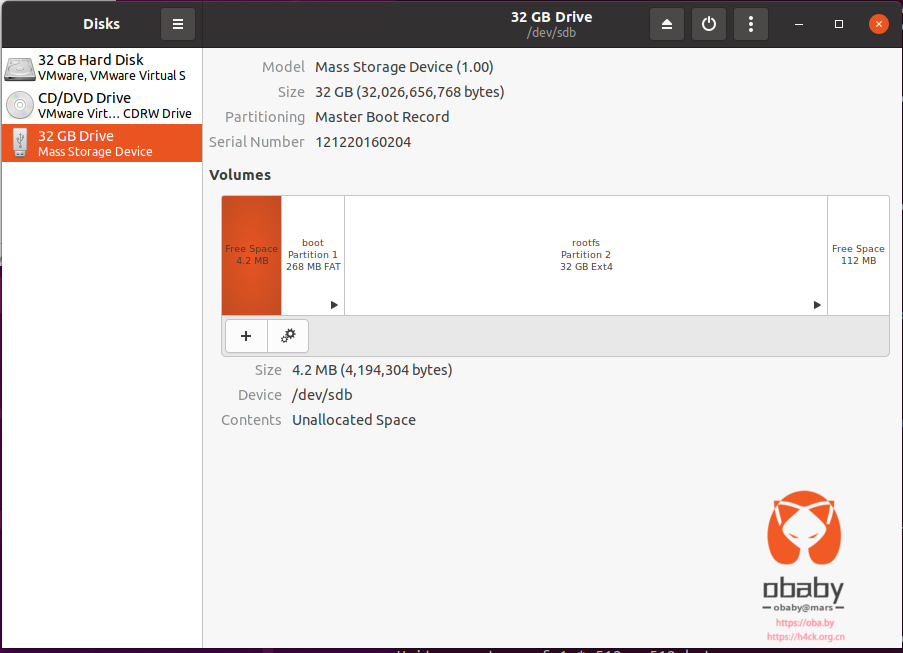Select the 32 GB Drive Mass Storage entry
The image size is (903, 653).
coord(102,143)
